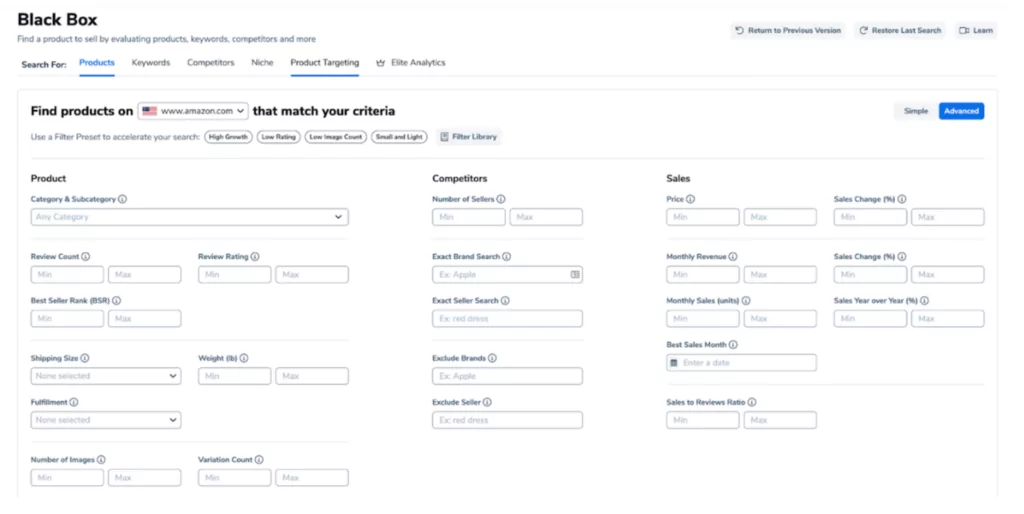Expand the Shipping Size dropdown
The image size is (1024, 514).
[105, 376]
